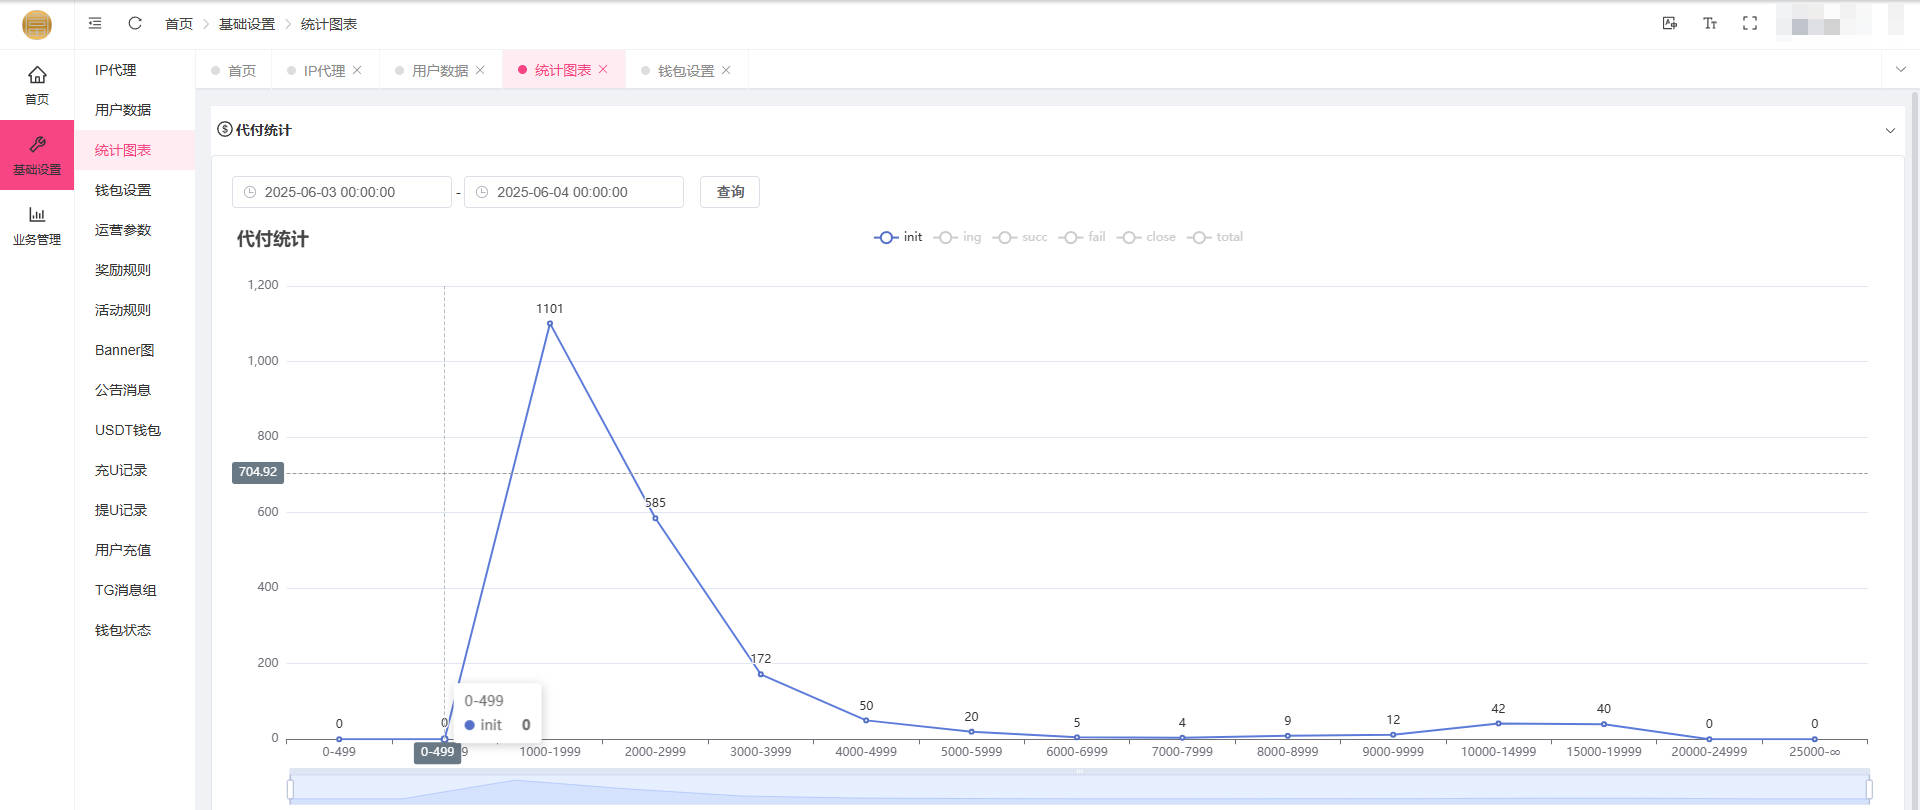This screenshot has width=1920, height=810.
Task: Click the 查询 button
Action: pos(730,192)
